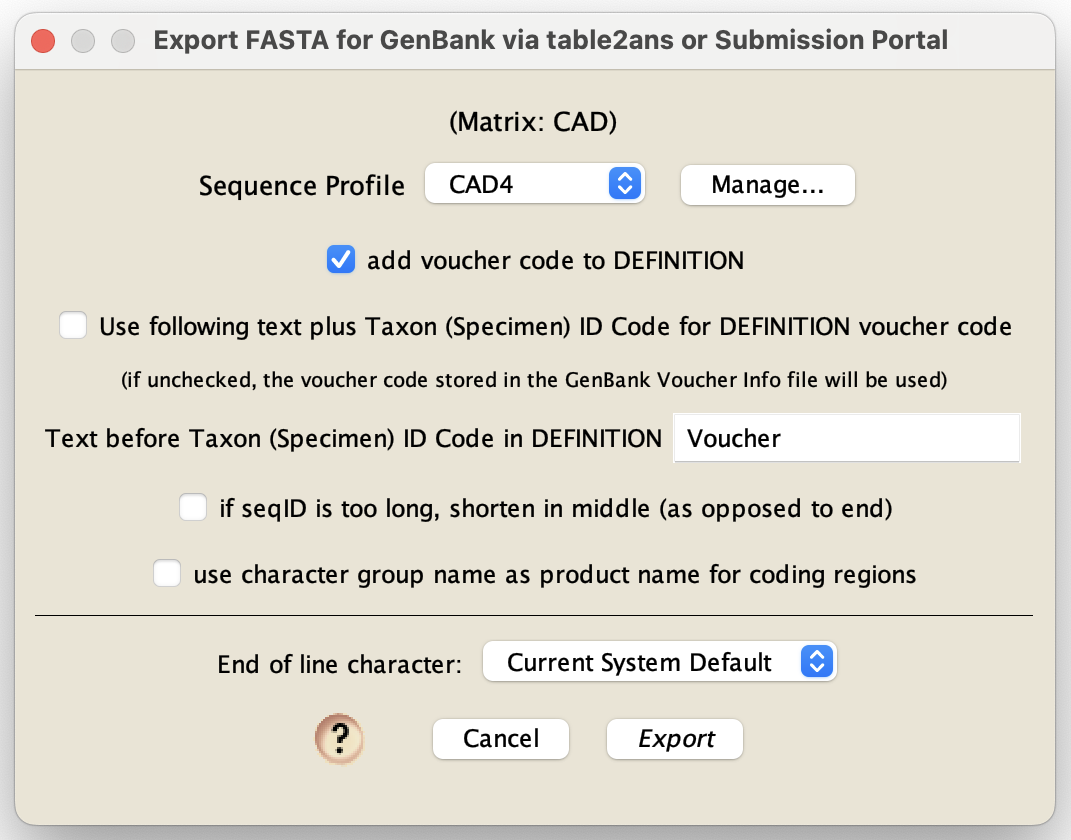Click the chevron arrows on CAD4 selector
The image size is (1071, 840).
(x=624, y=183)
